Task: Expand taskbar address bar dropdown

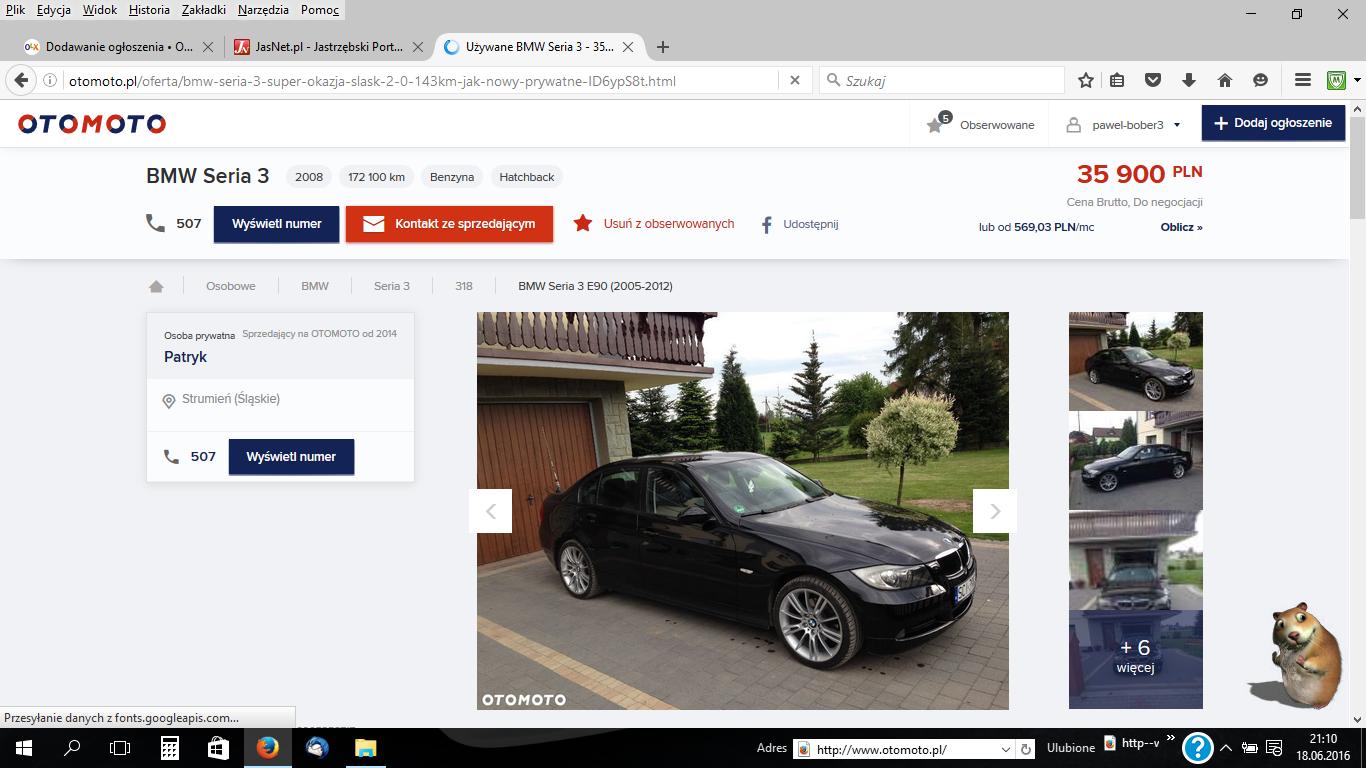Action: point(1005,749)
